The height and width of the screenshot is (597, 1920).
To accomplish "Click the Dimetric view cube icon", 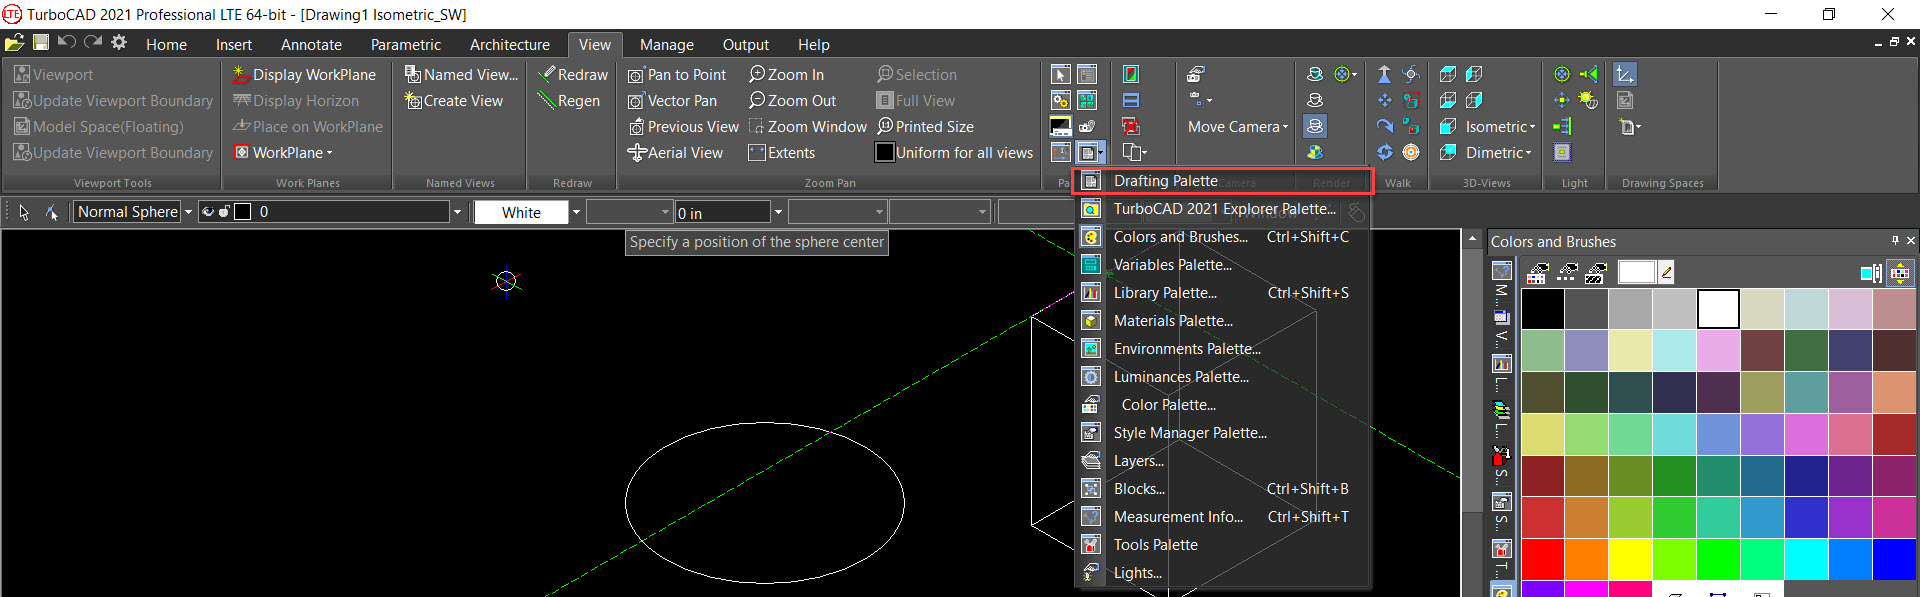I will (1447, 152).
